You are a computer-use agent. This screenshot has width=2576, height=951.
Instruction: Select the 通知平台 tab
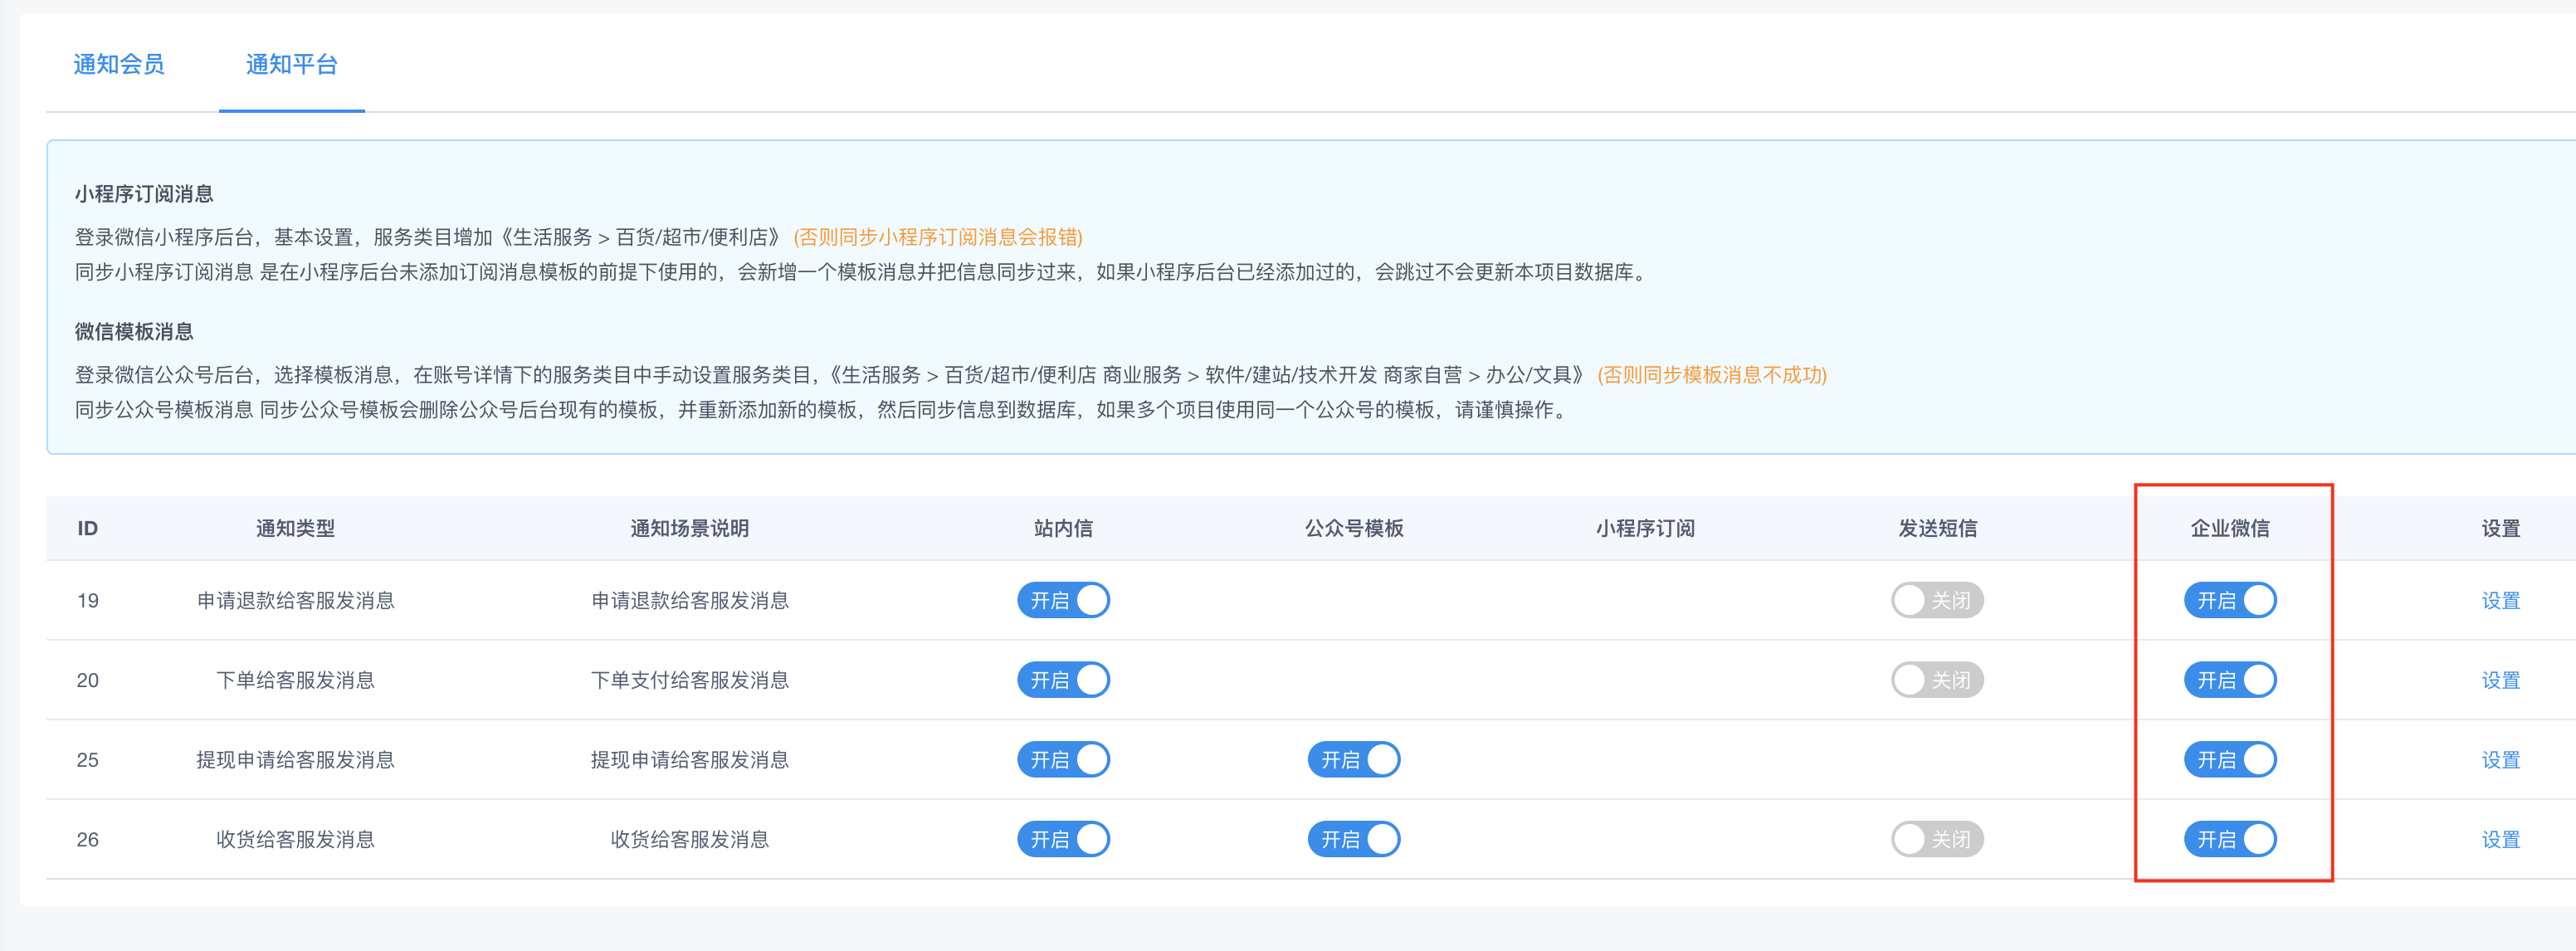(291, 64)
